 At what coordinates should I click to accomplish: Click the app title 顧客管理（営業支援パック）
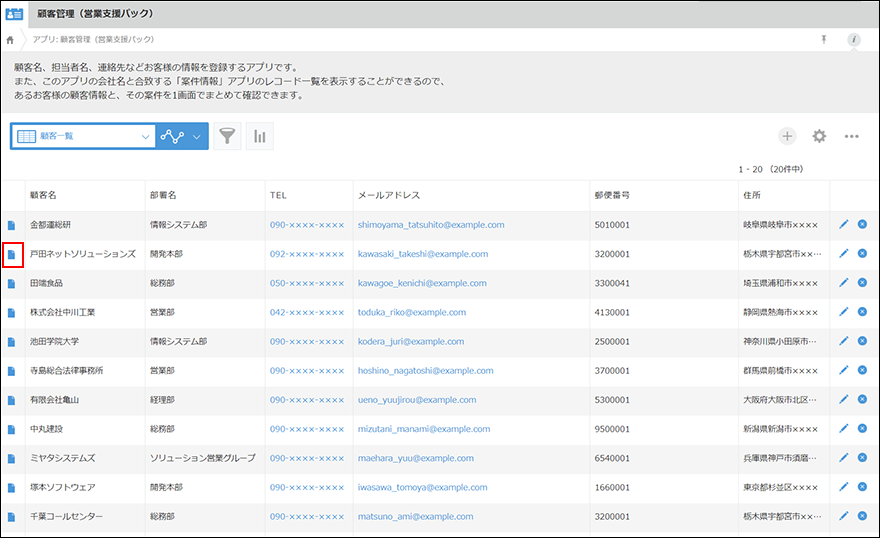95,13
